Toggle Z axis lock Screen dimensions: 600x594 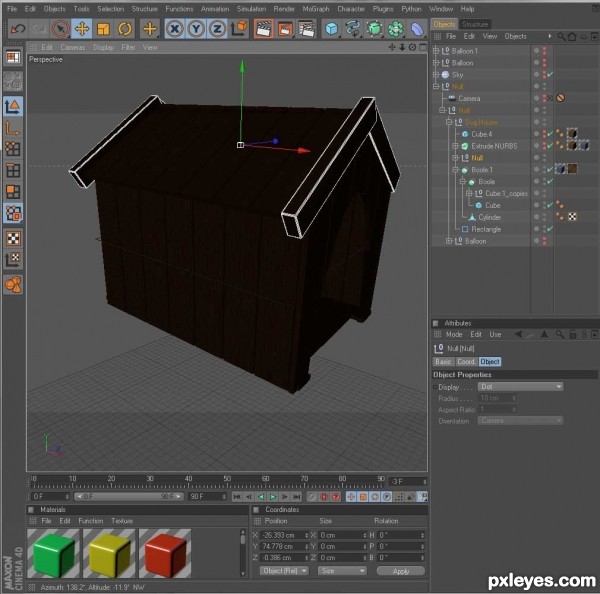click(217, 29)
